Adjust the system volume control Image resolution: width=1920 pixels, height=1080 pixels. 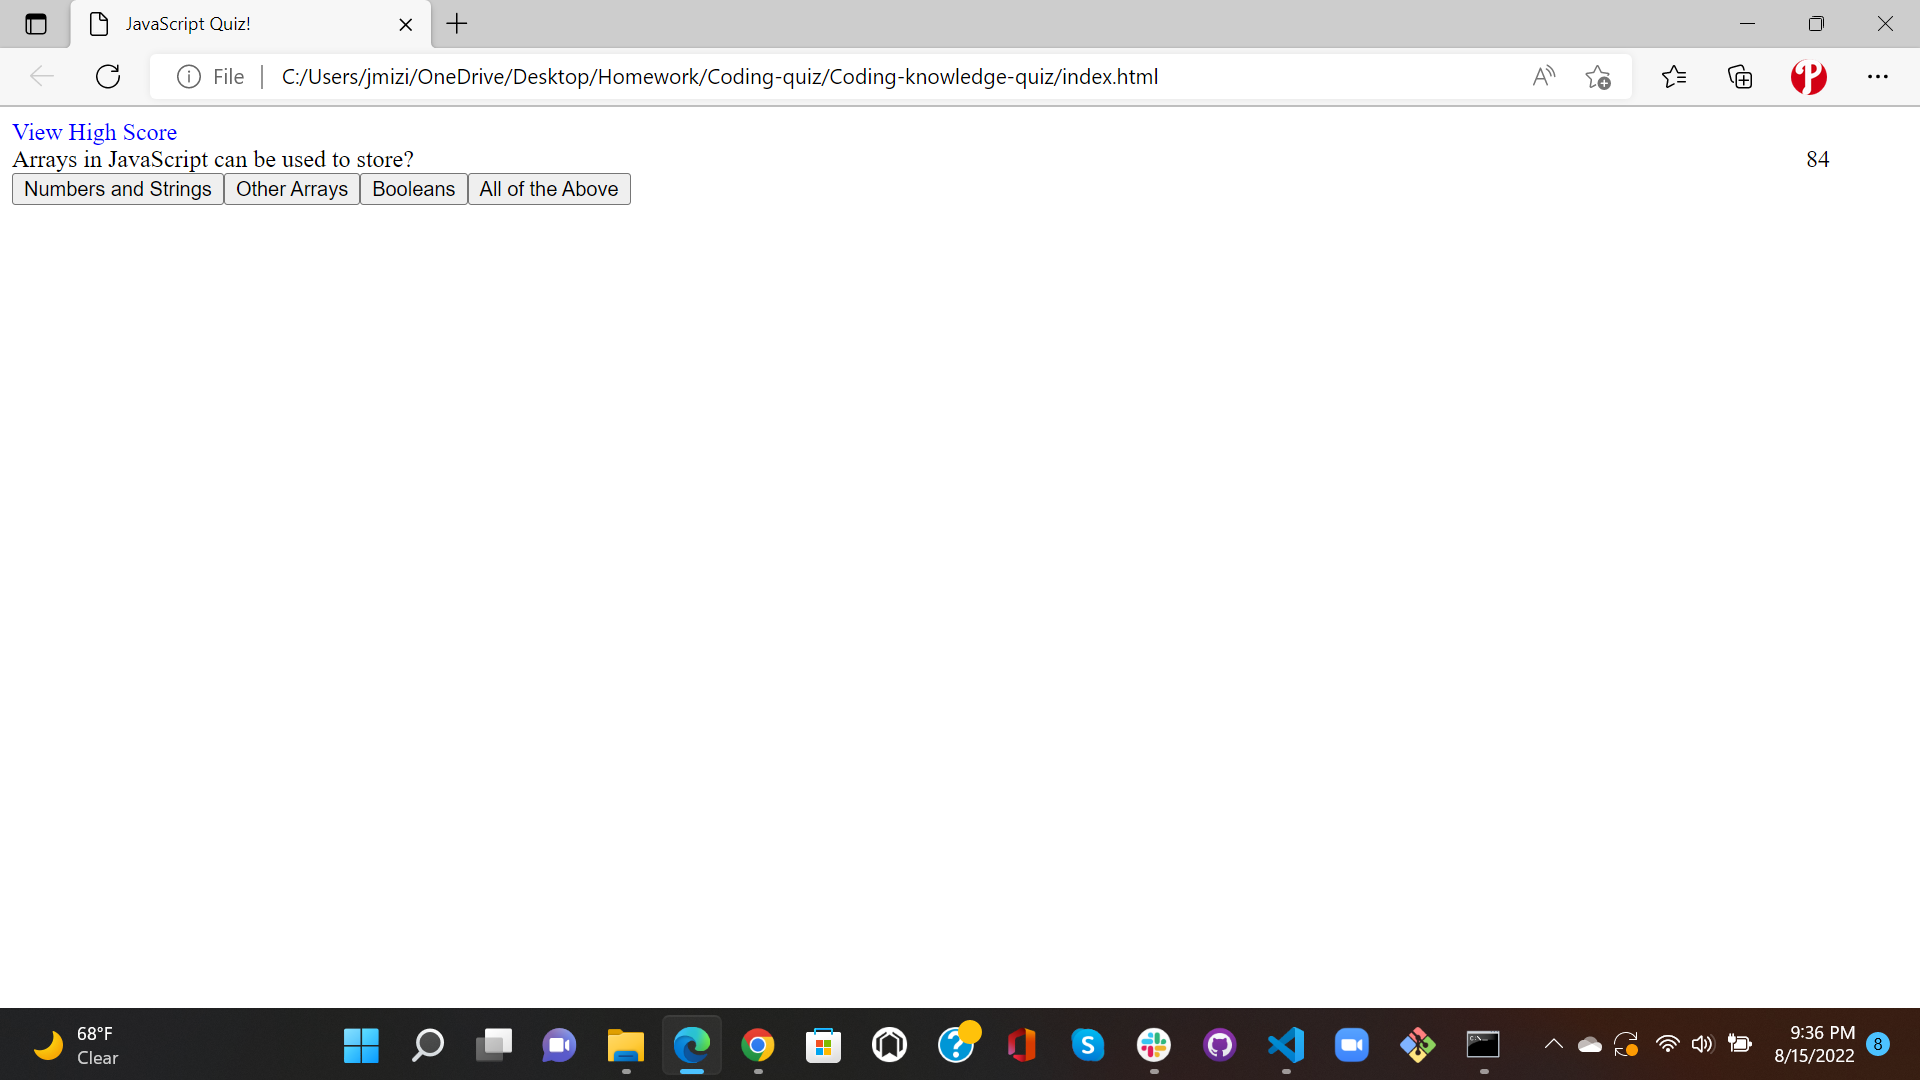coord(1704,1044)
